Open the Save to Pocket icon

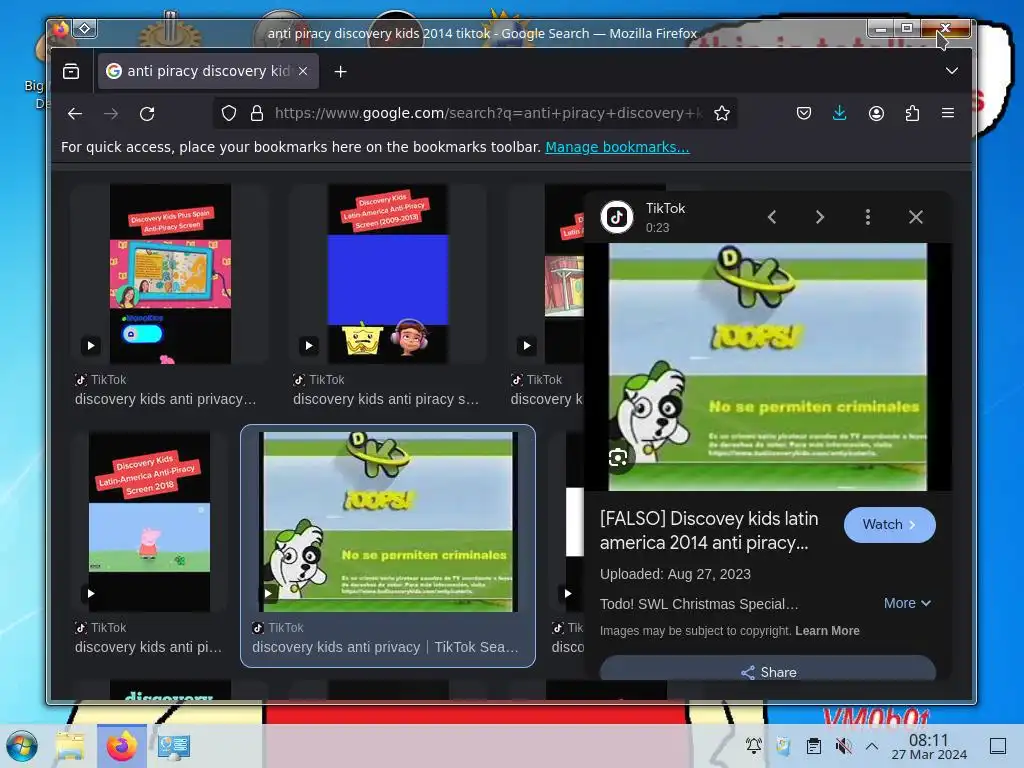(804, 114)
